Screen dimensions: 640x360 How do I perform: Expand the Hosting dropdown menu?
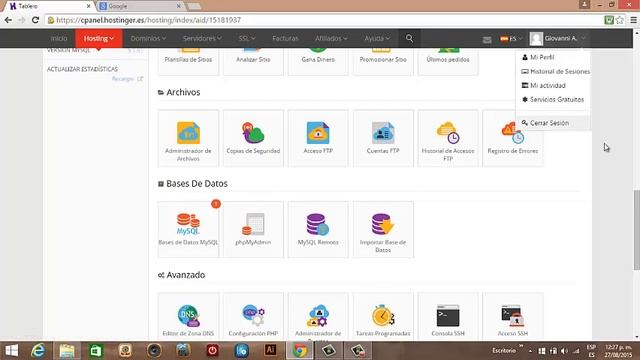[99, 38]
